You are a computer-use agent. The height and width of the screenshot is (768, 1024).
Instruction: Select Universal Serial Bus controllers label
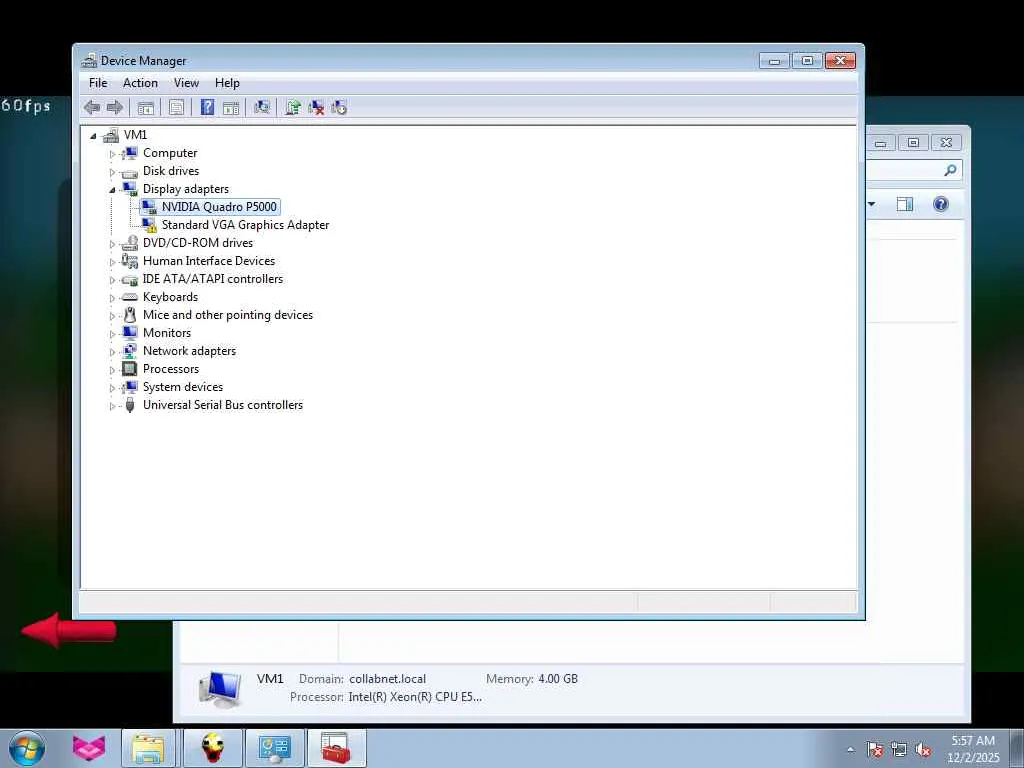coord(223,405)
